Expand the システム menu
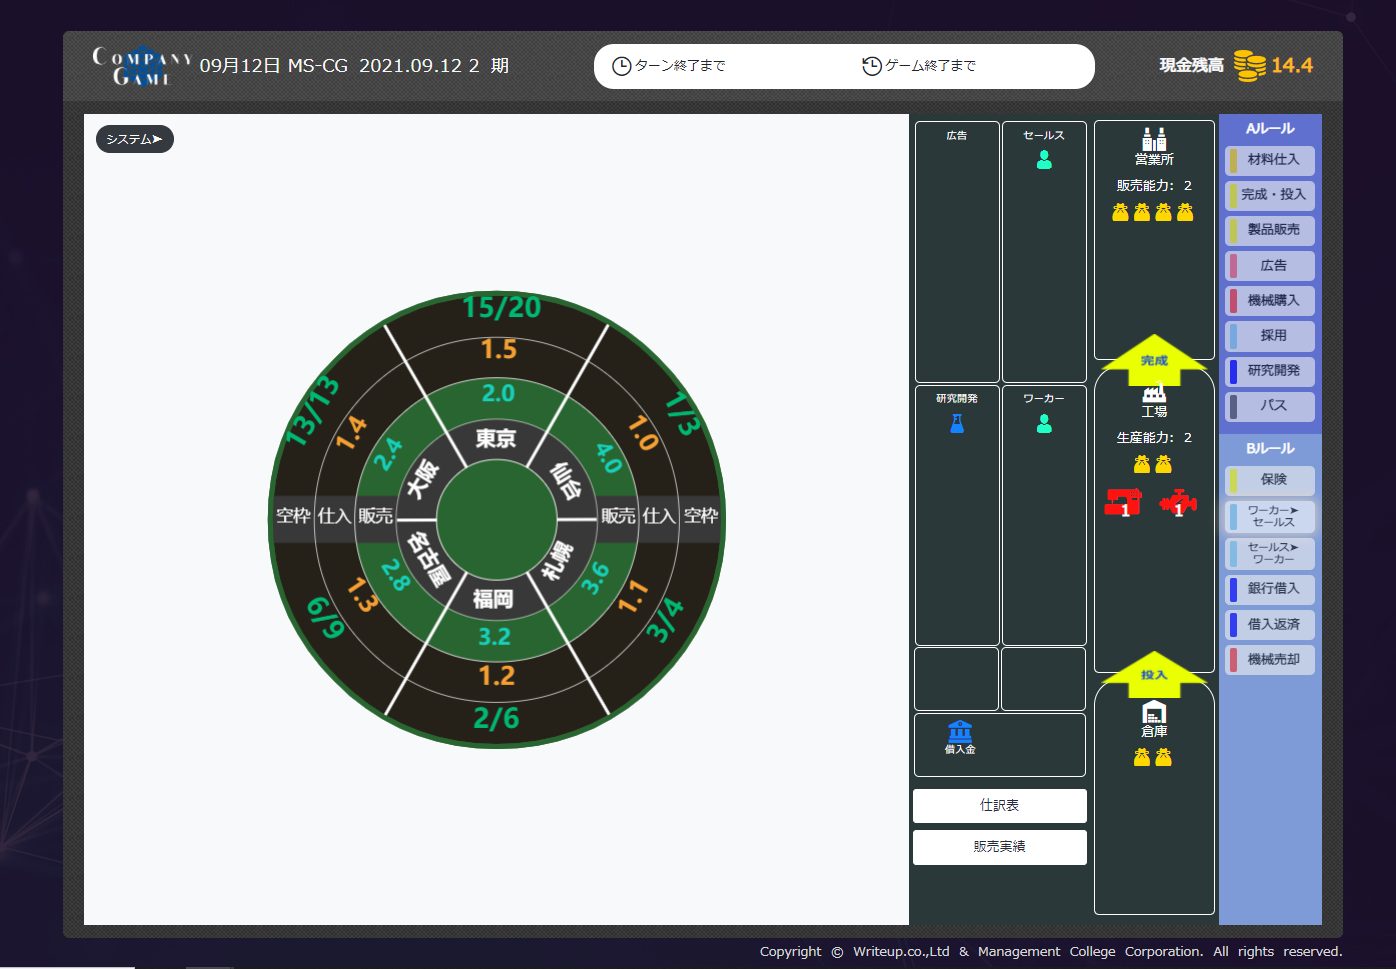This screenshot has height=969, width=1396. [135, 139]
